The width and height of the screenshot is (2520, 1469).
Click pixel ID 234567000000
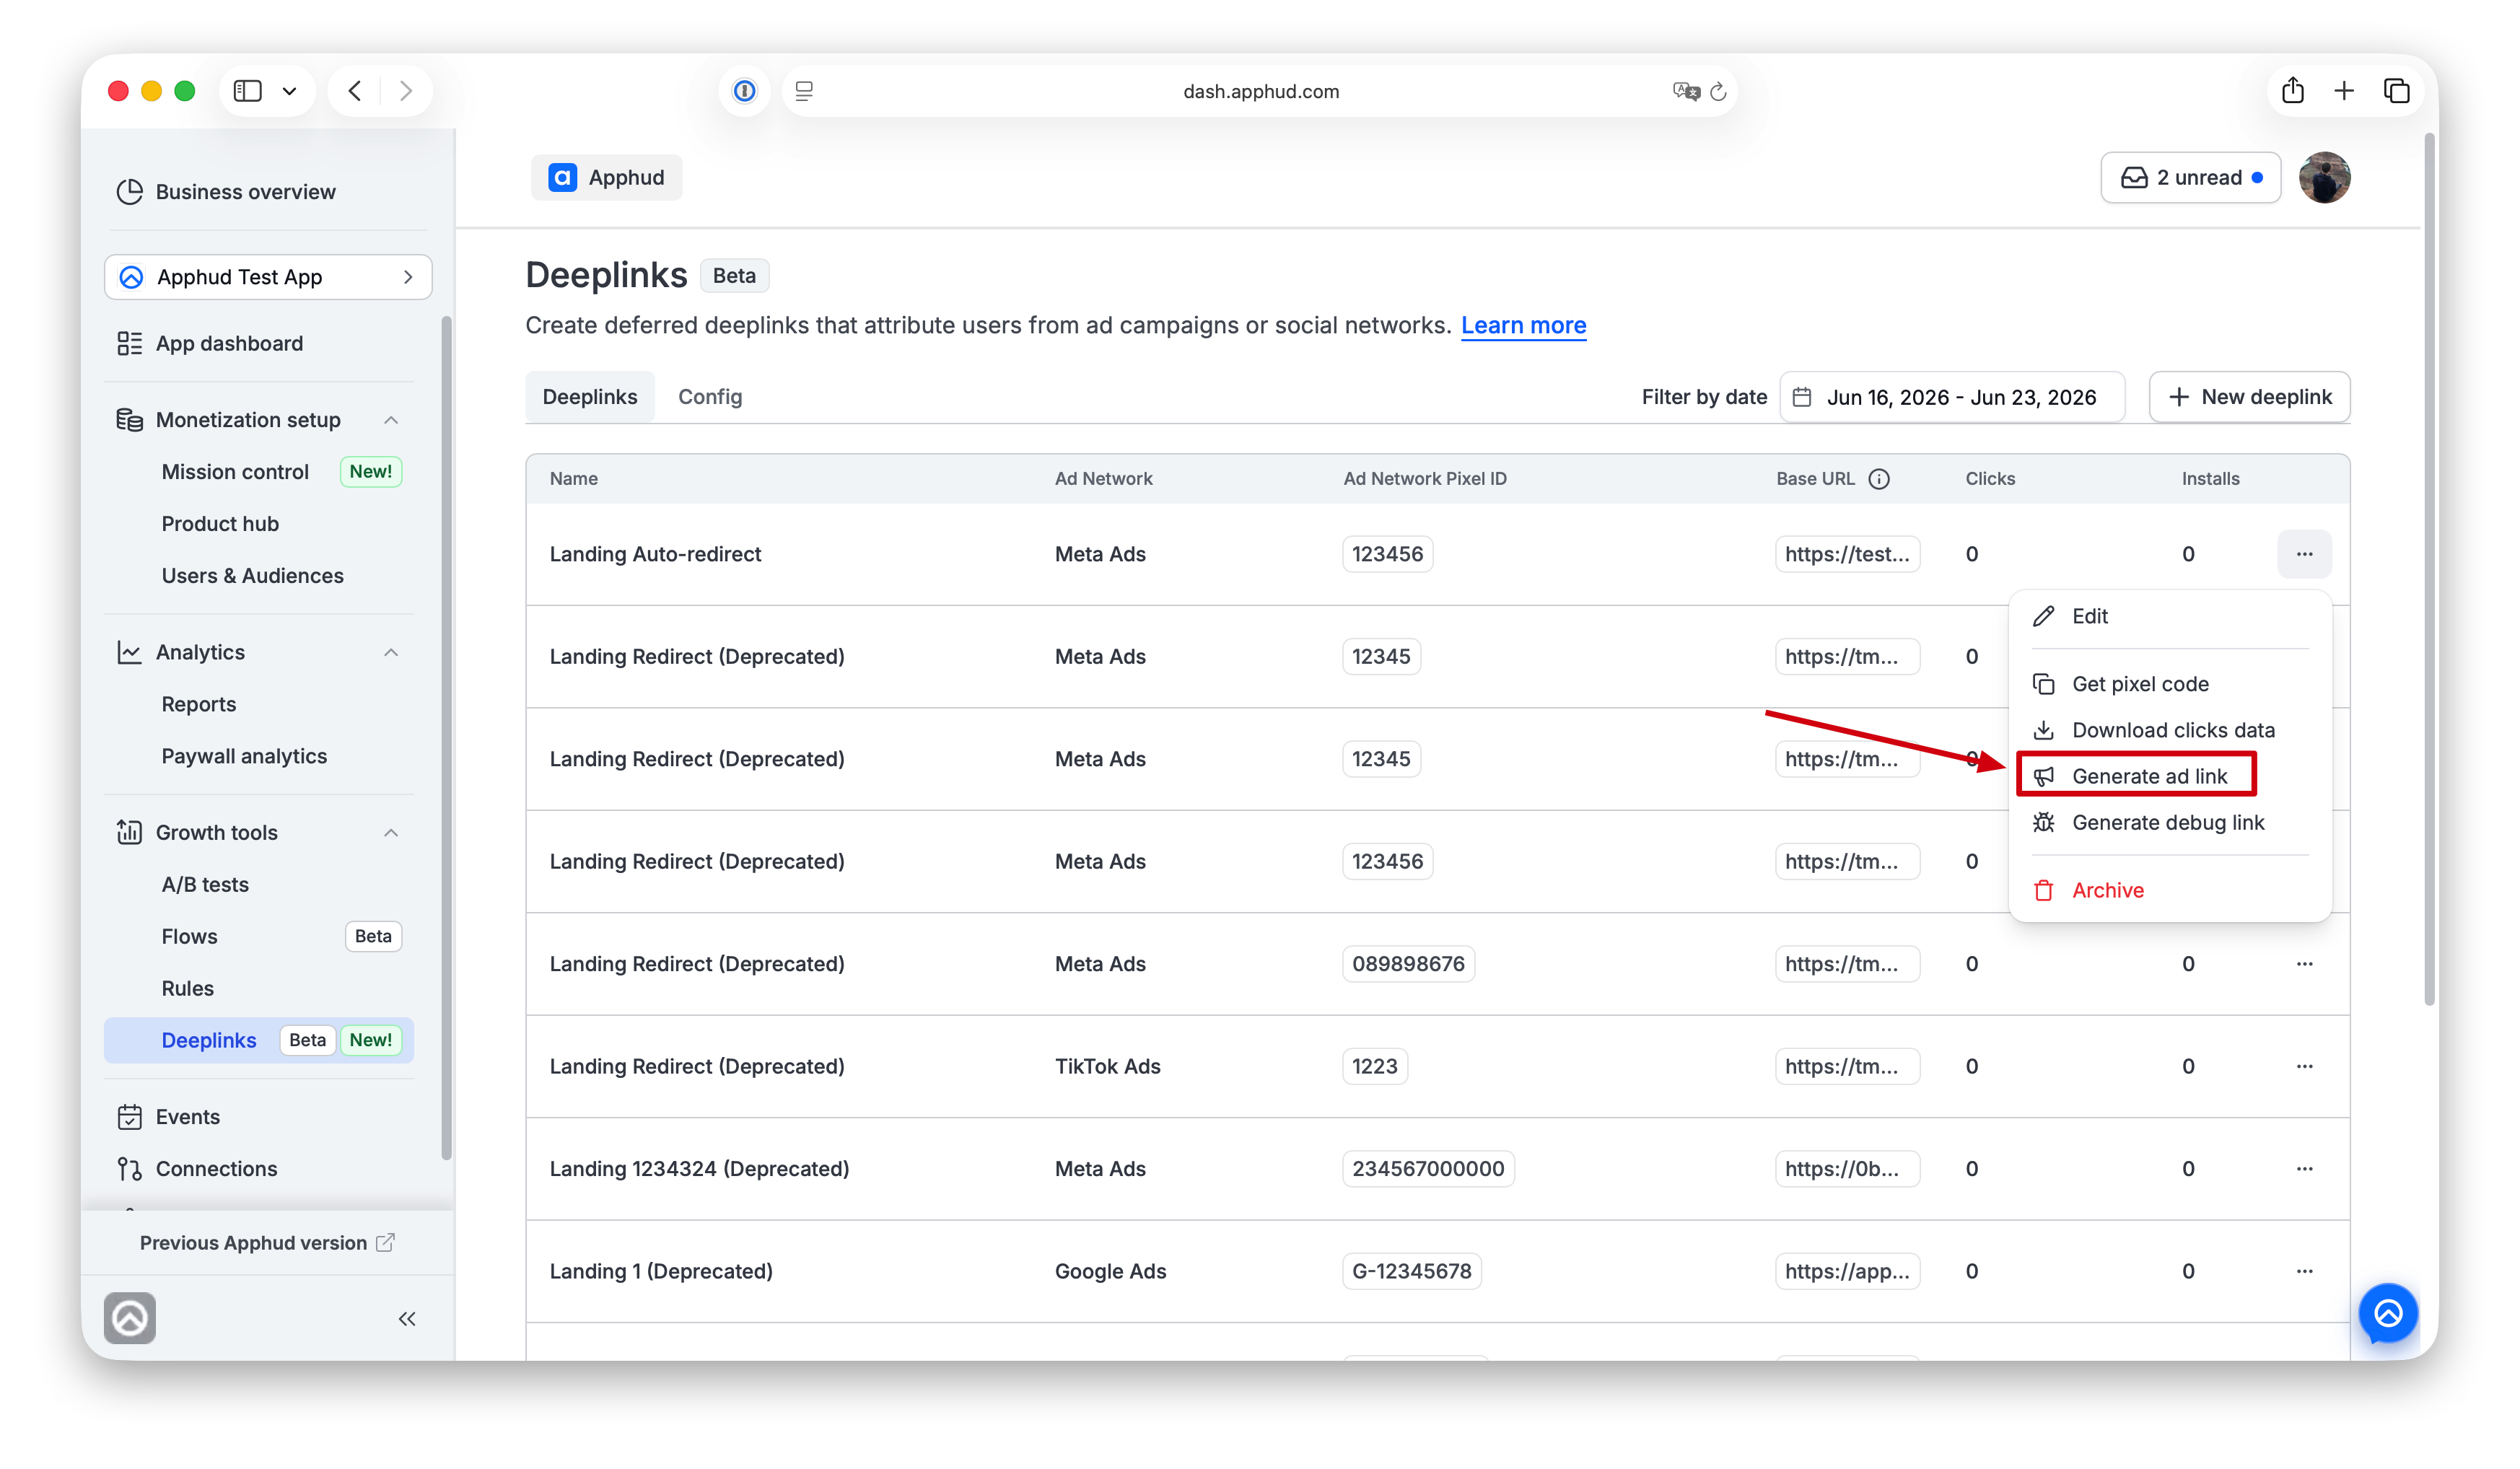(1428, 1168)
